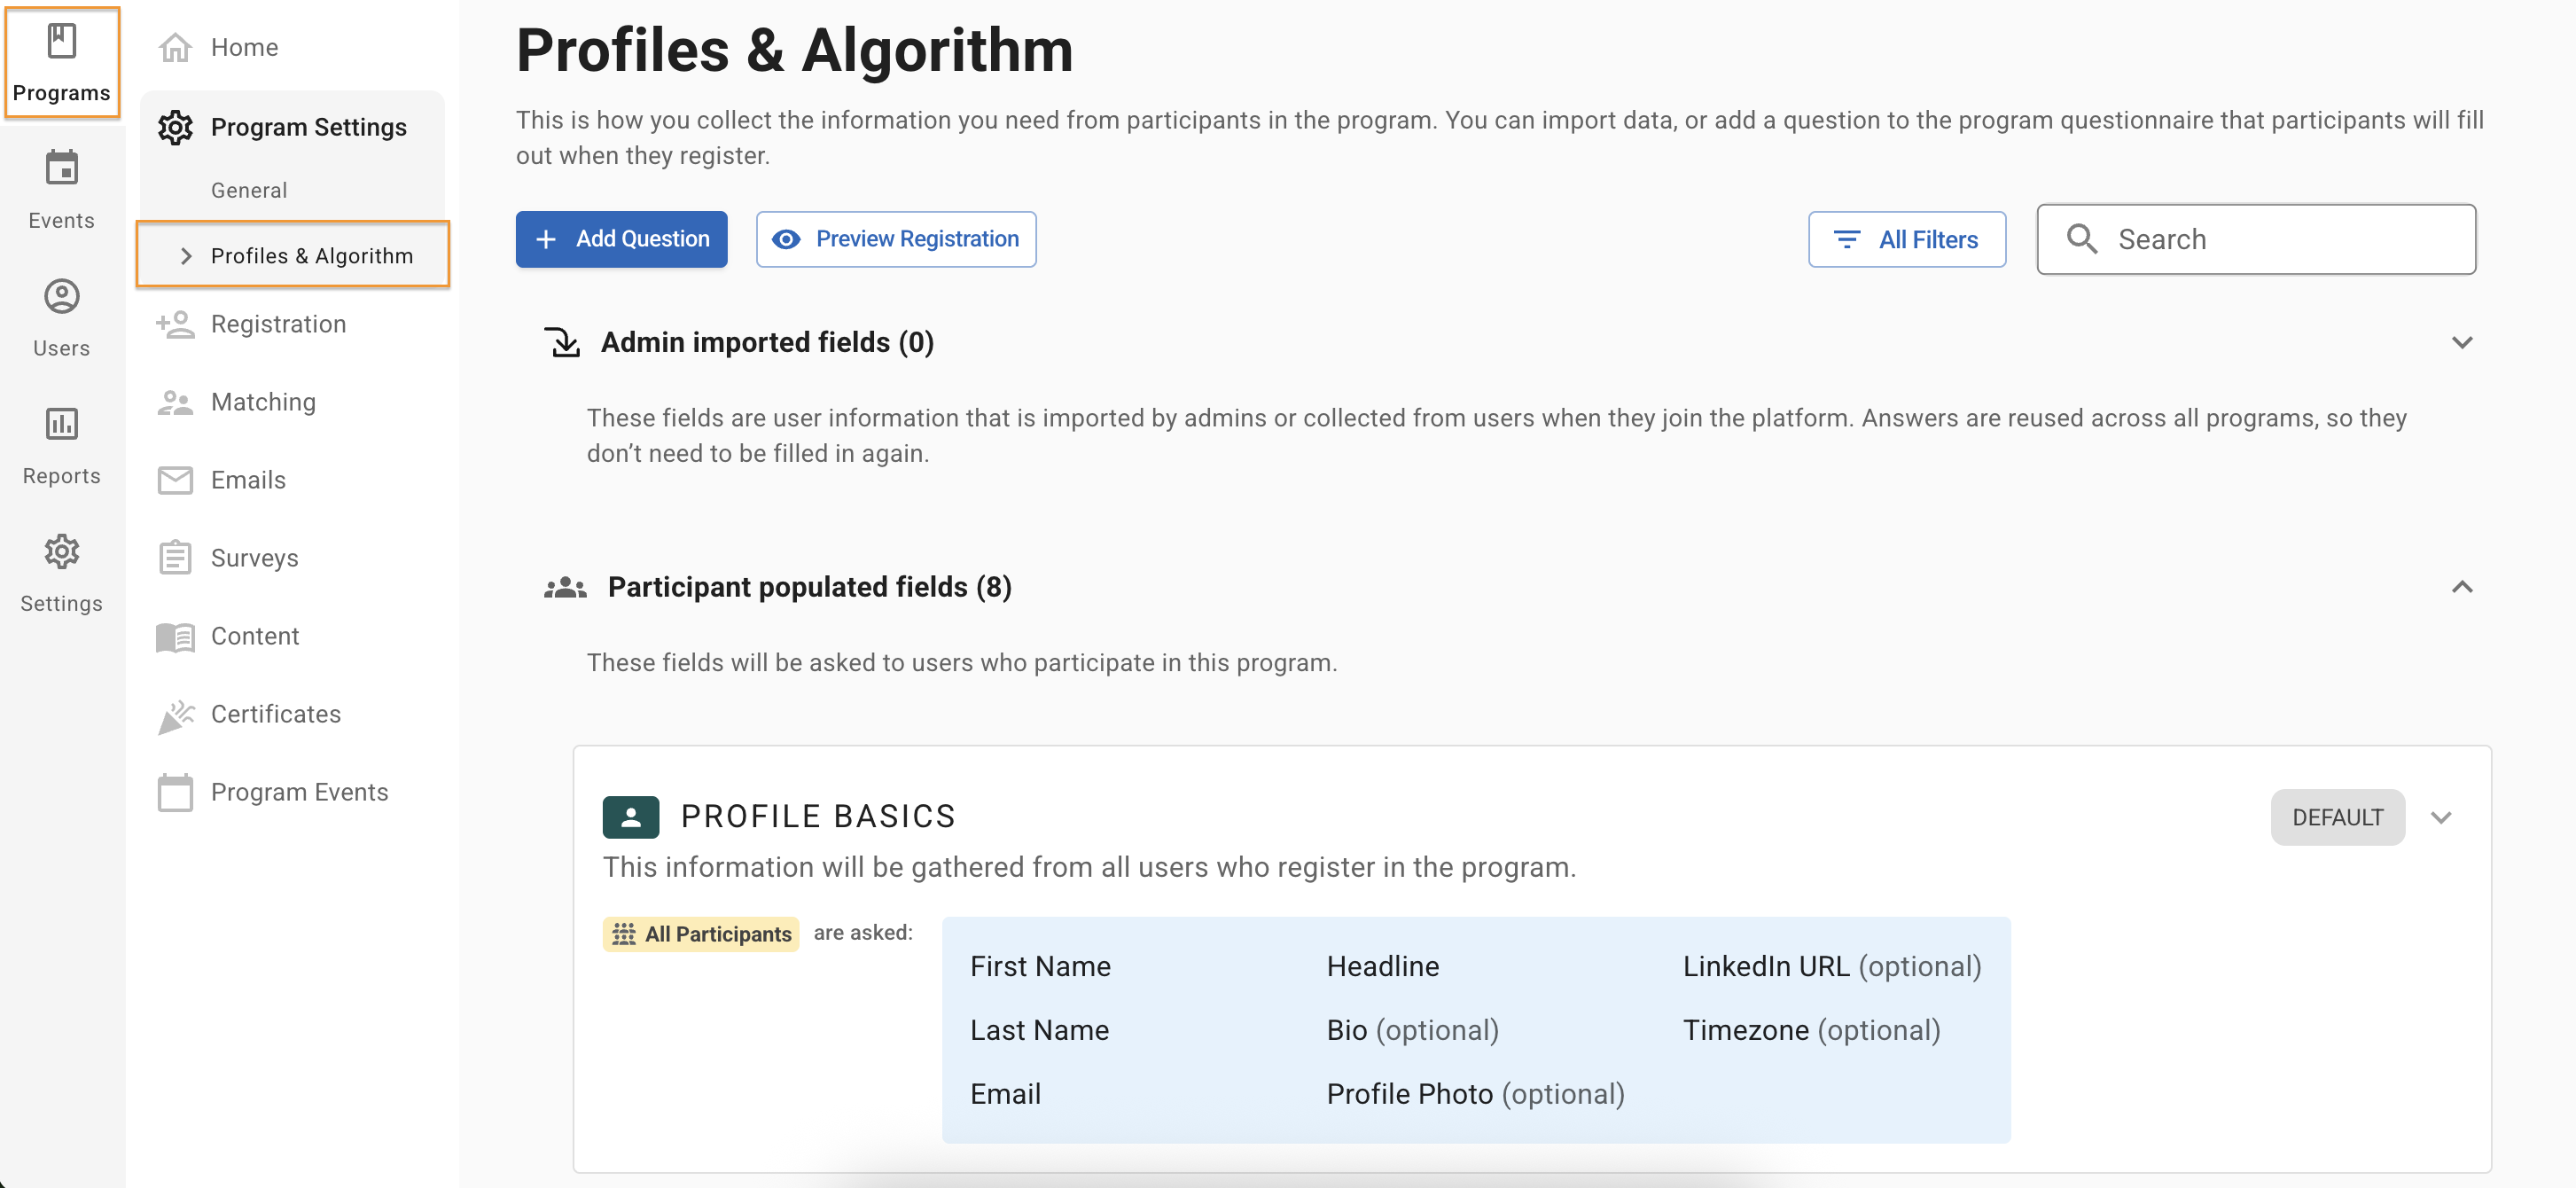This screenshot has width=2576, height=1188.
Task: Open the Events calendar icon in sidebar
Action: tap(61, 168)
